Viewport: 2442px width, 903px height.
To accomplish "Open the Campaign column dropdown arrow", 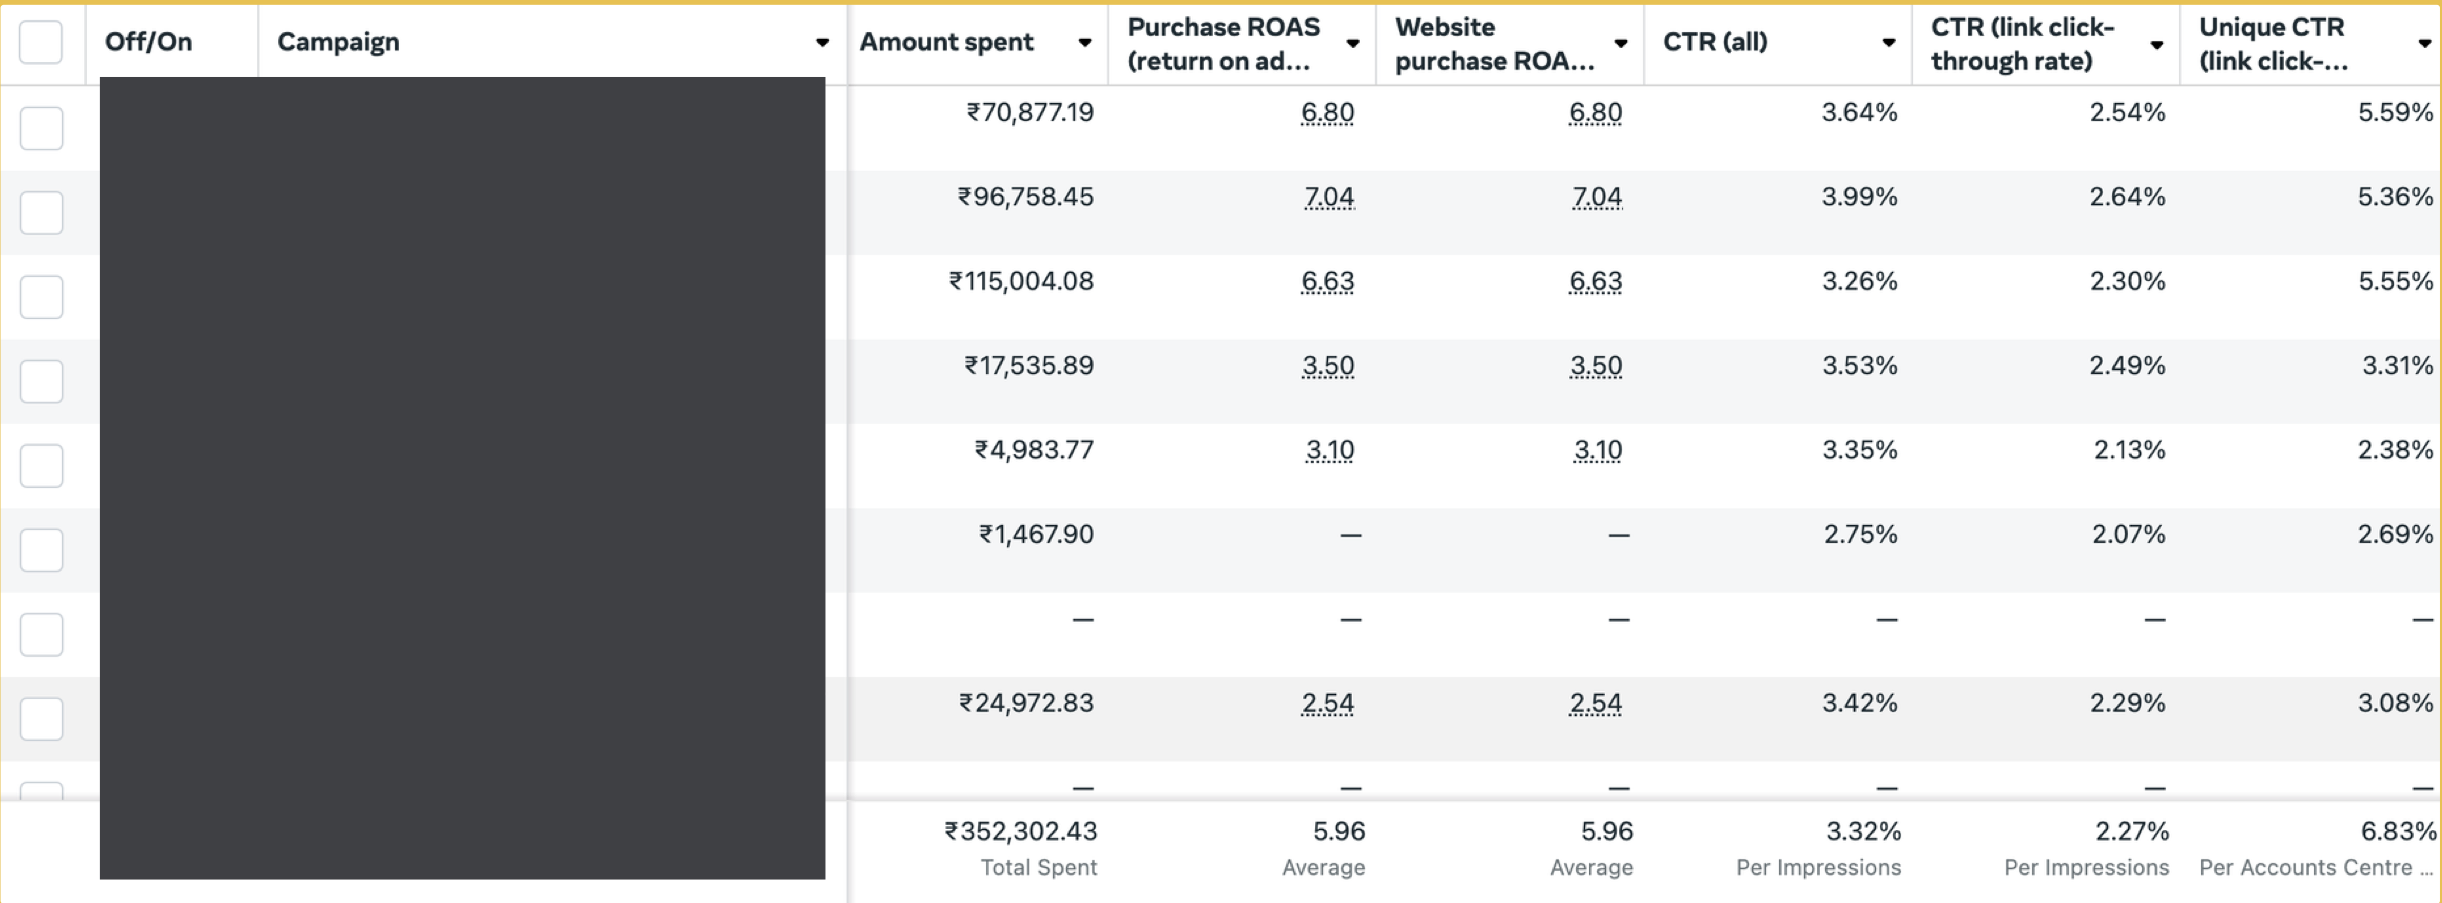I will [822, 43].
